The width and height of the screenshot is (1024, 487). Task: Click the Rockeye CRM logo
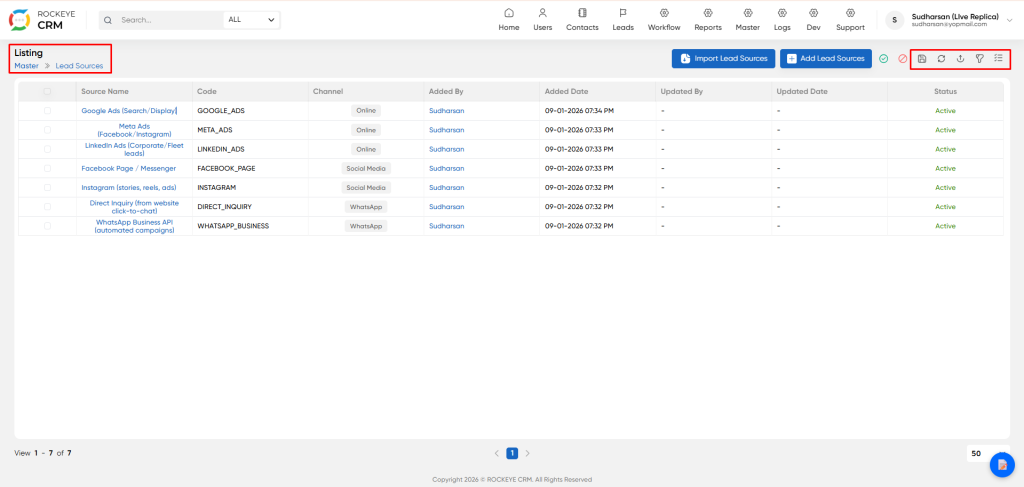41,20
